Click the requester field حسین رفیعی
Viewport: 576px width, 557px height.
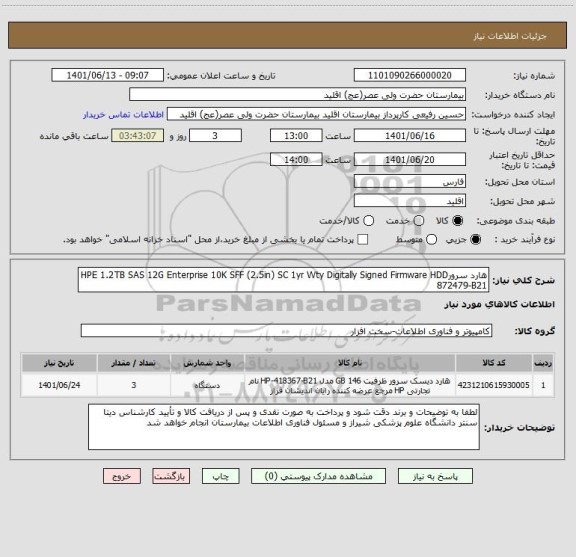tap(316, 114)
